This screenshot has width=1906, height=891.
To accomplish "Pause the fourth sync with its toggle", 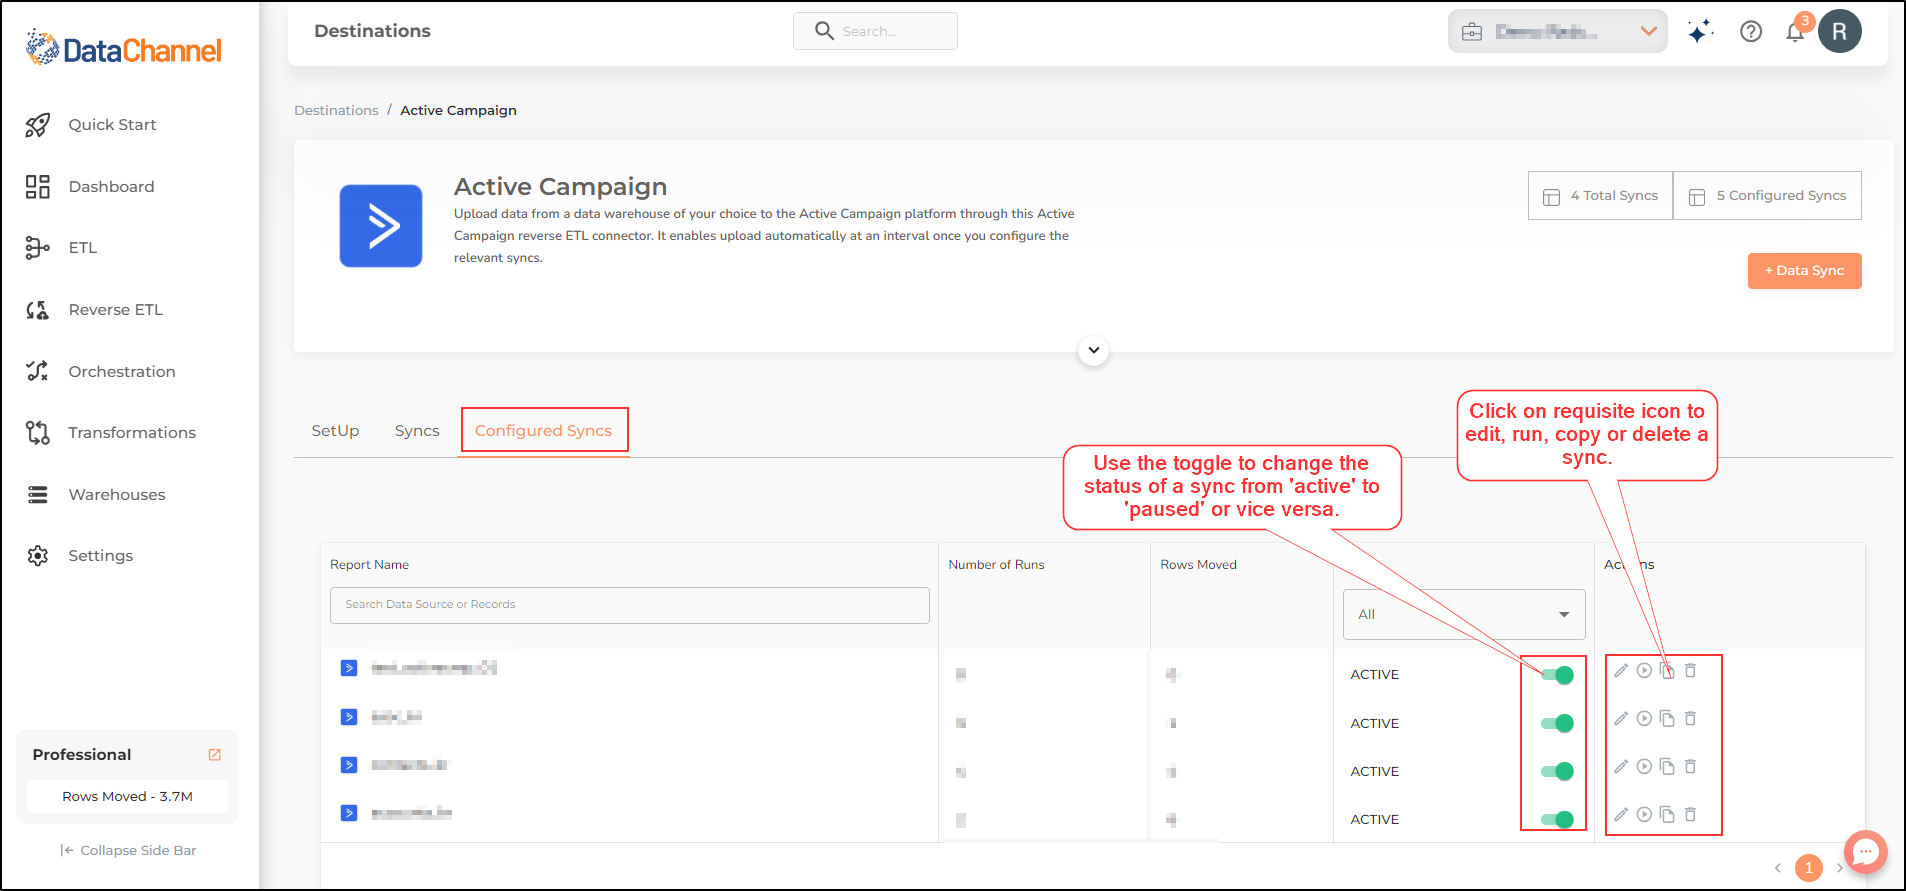I will coord(1557,820).
